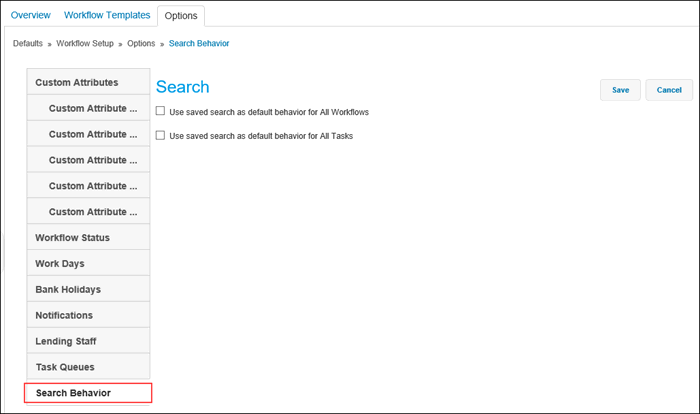Open the Workflow Templates tab
This screenshot has height=414, width=700.
point(107,15)
